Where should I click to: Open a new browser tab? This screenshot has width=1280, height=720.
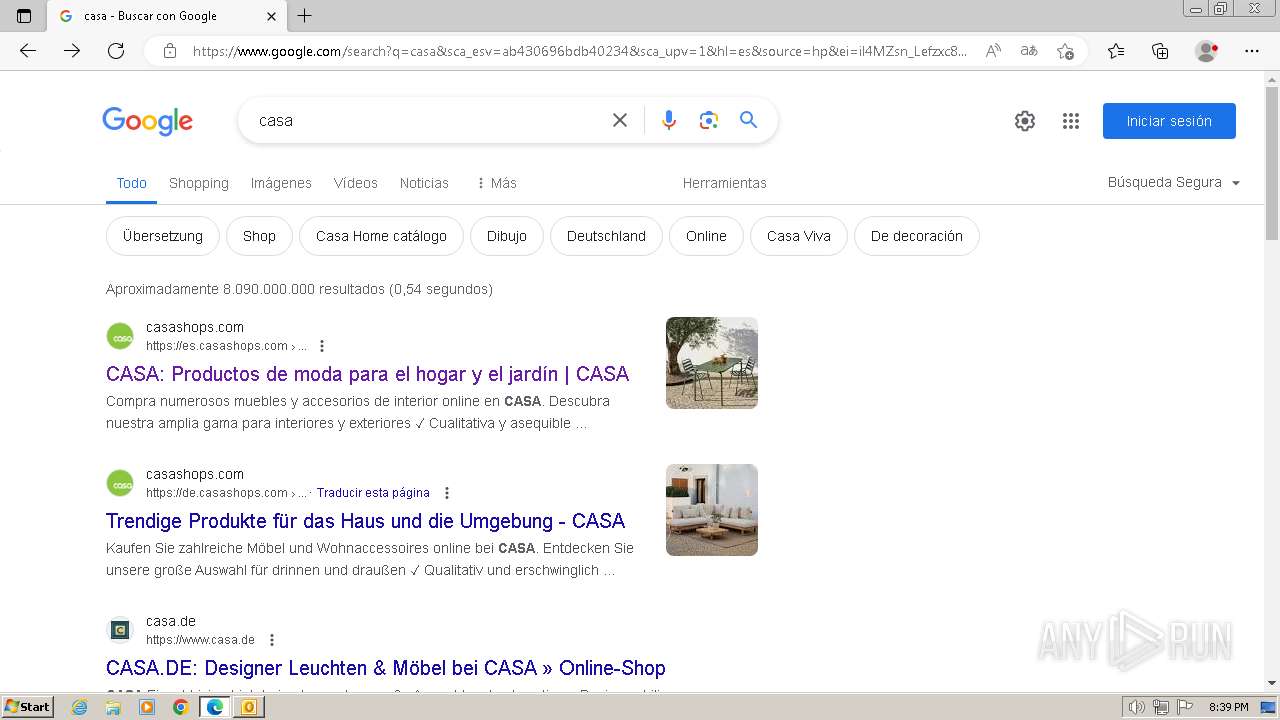[x=305, y=16]
